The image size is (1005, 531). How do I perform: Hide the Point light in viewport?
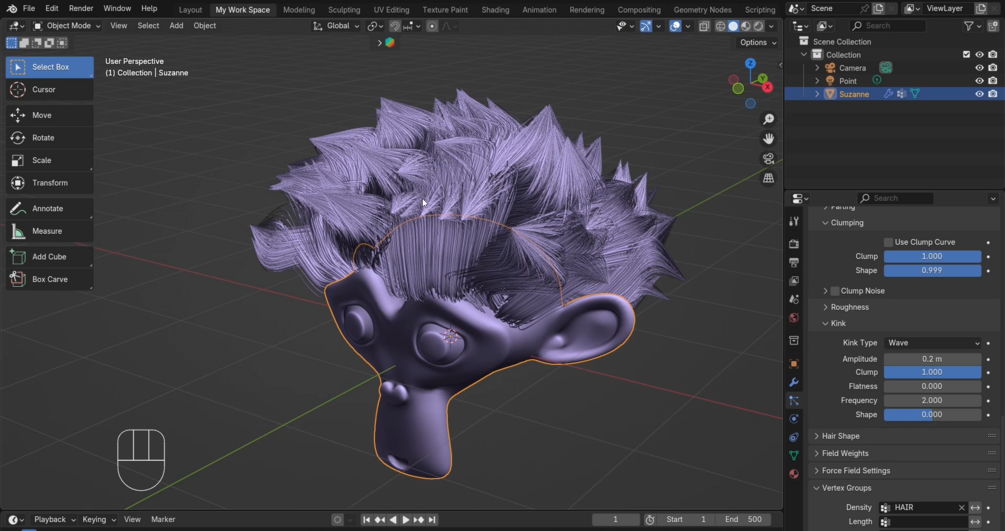pos(979,81)
